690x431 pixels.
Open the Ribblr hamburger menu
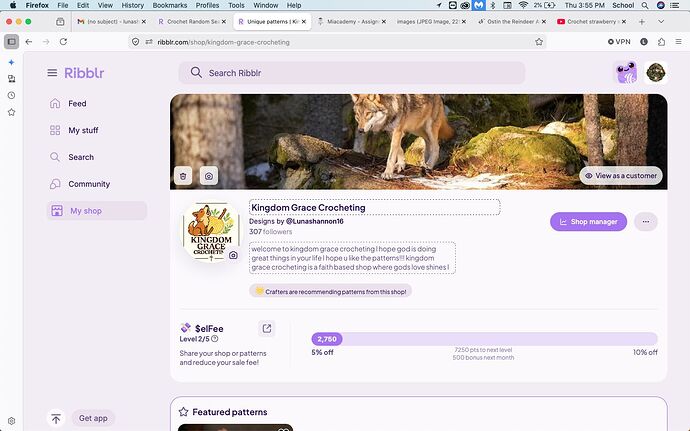[x=52, y=73]
